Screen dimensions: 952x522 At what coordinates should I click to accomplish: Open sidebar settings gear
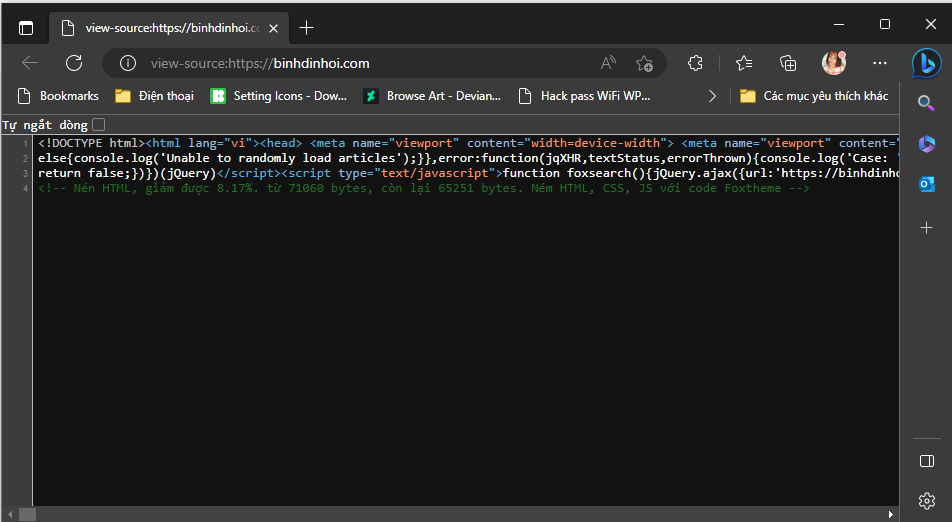pyautogui.click(x=926, y=501)
